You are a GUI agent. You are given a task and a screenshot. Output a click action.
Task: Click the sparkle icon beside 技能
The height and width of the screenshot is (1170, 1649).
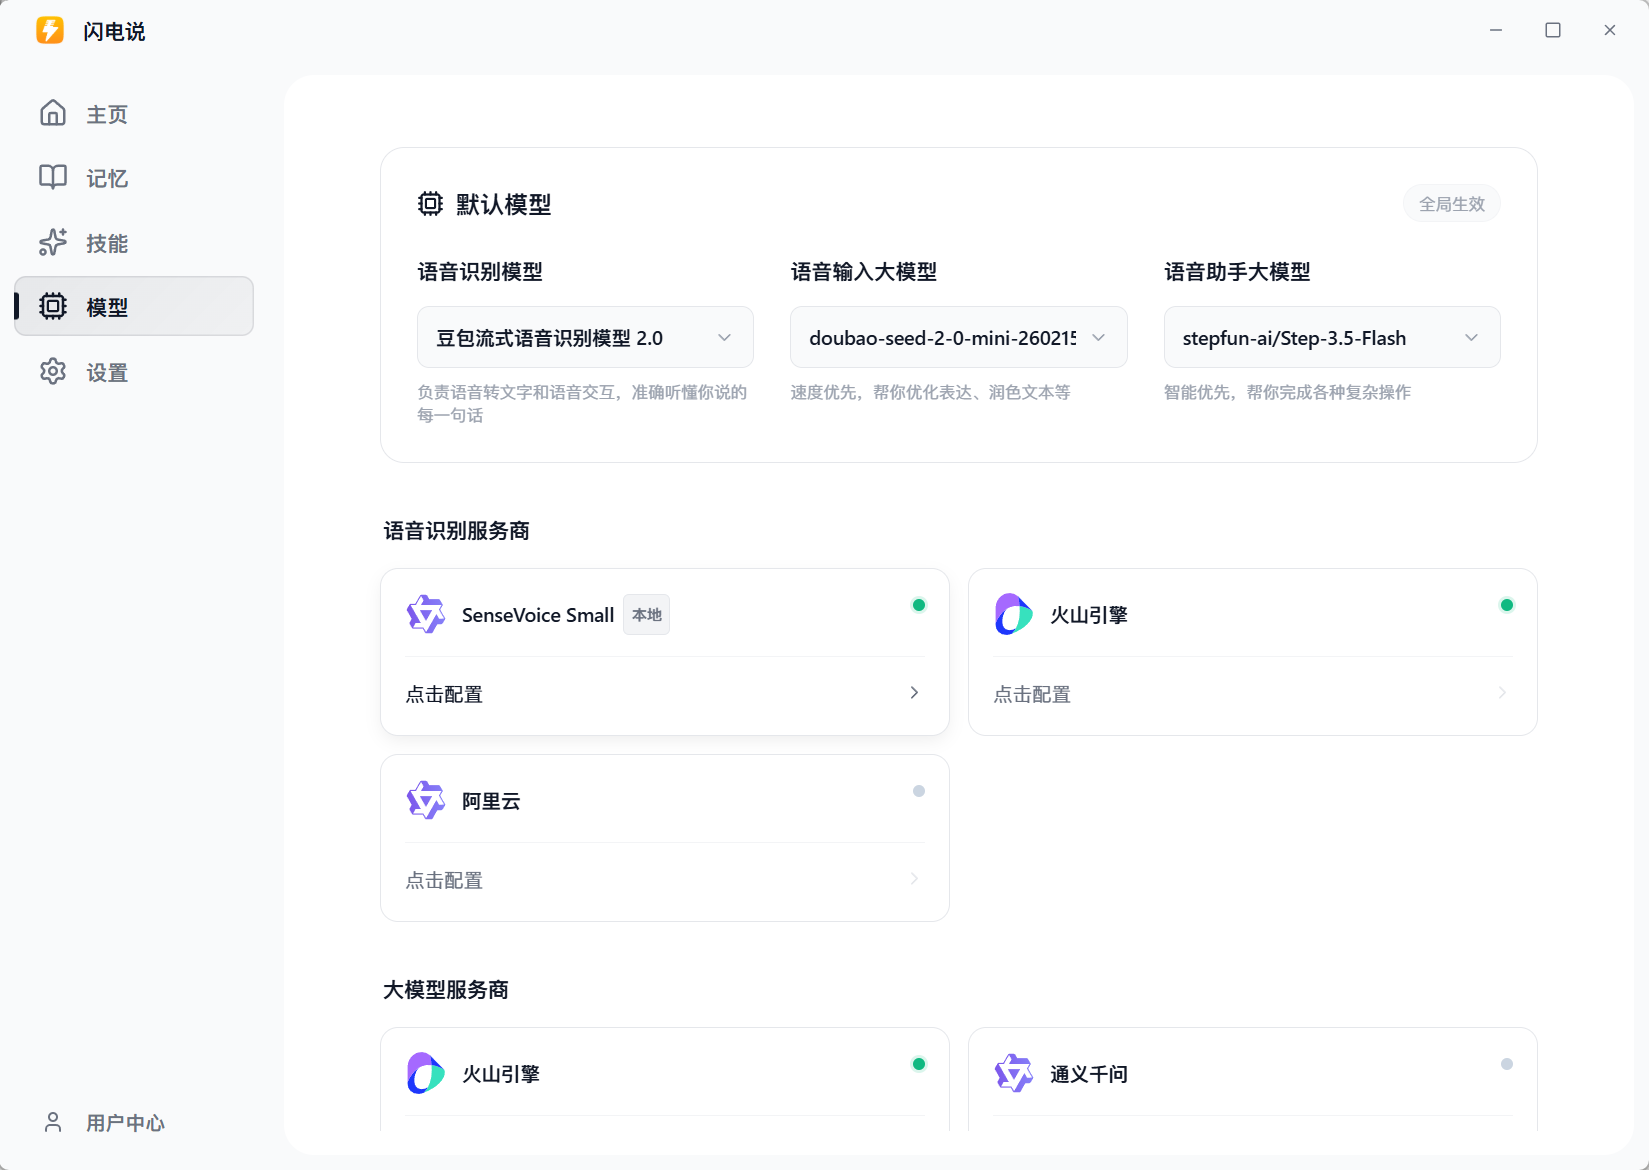[53, 242]
